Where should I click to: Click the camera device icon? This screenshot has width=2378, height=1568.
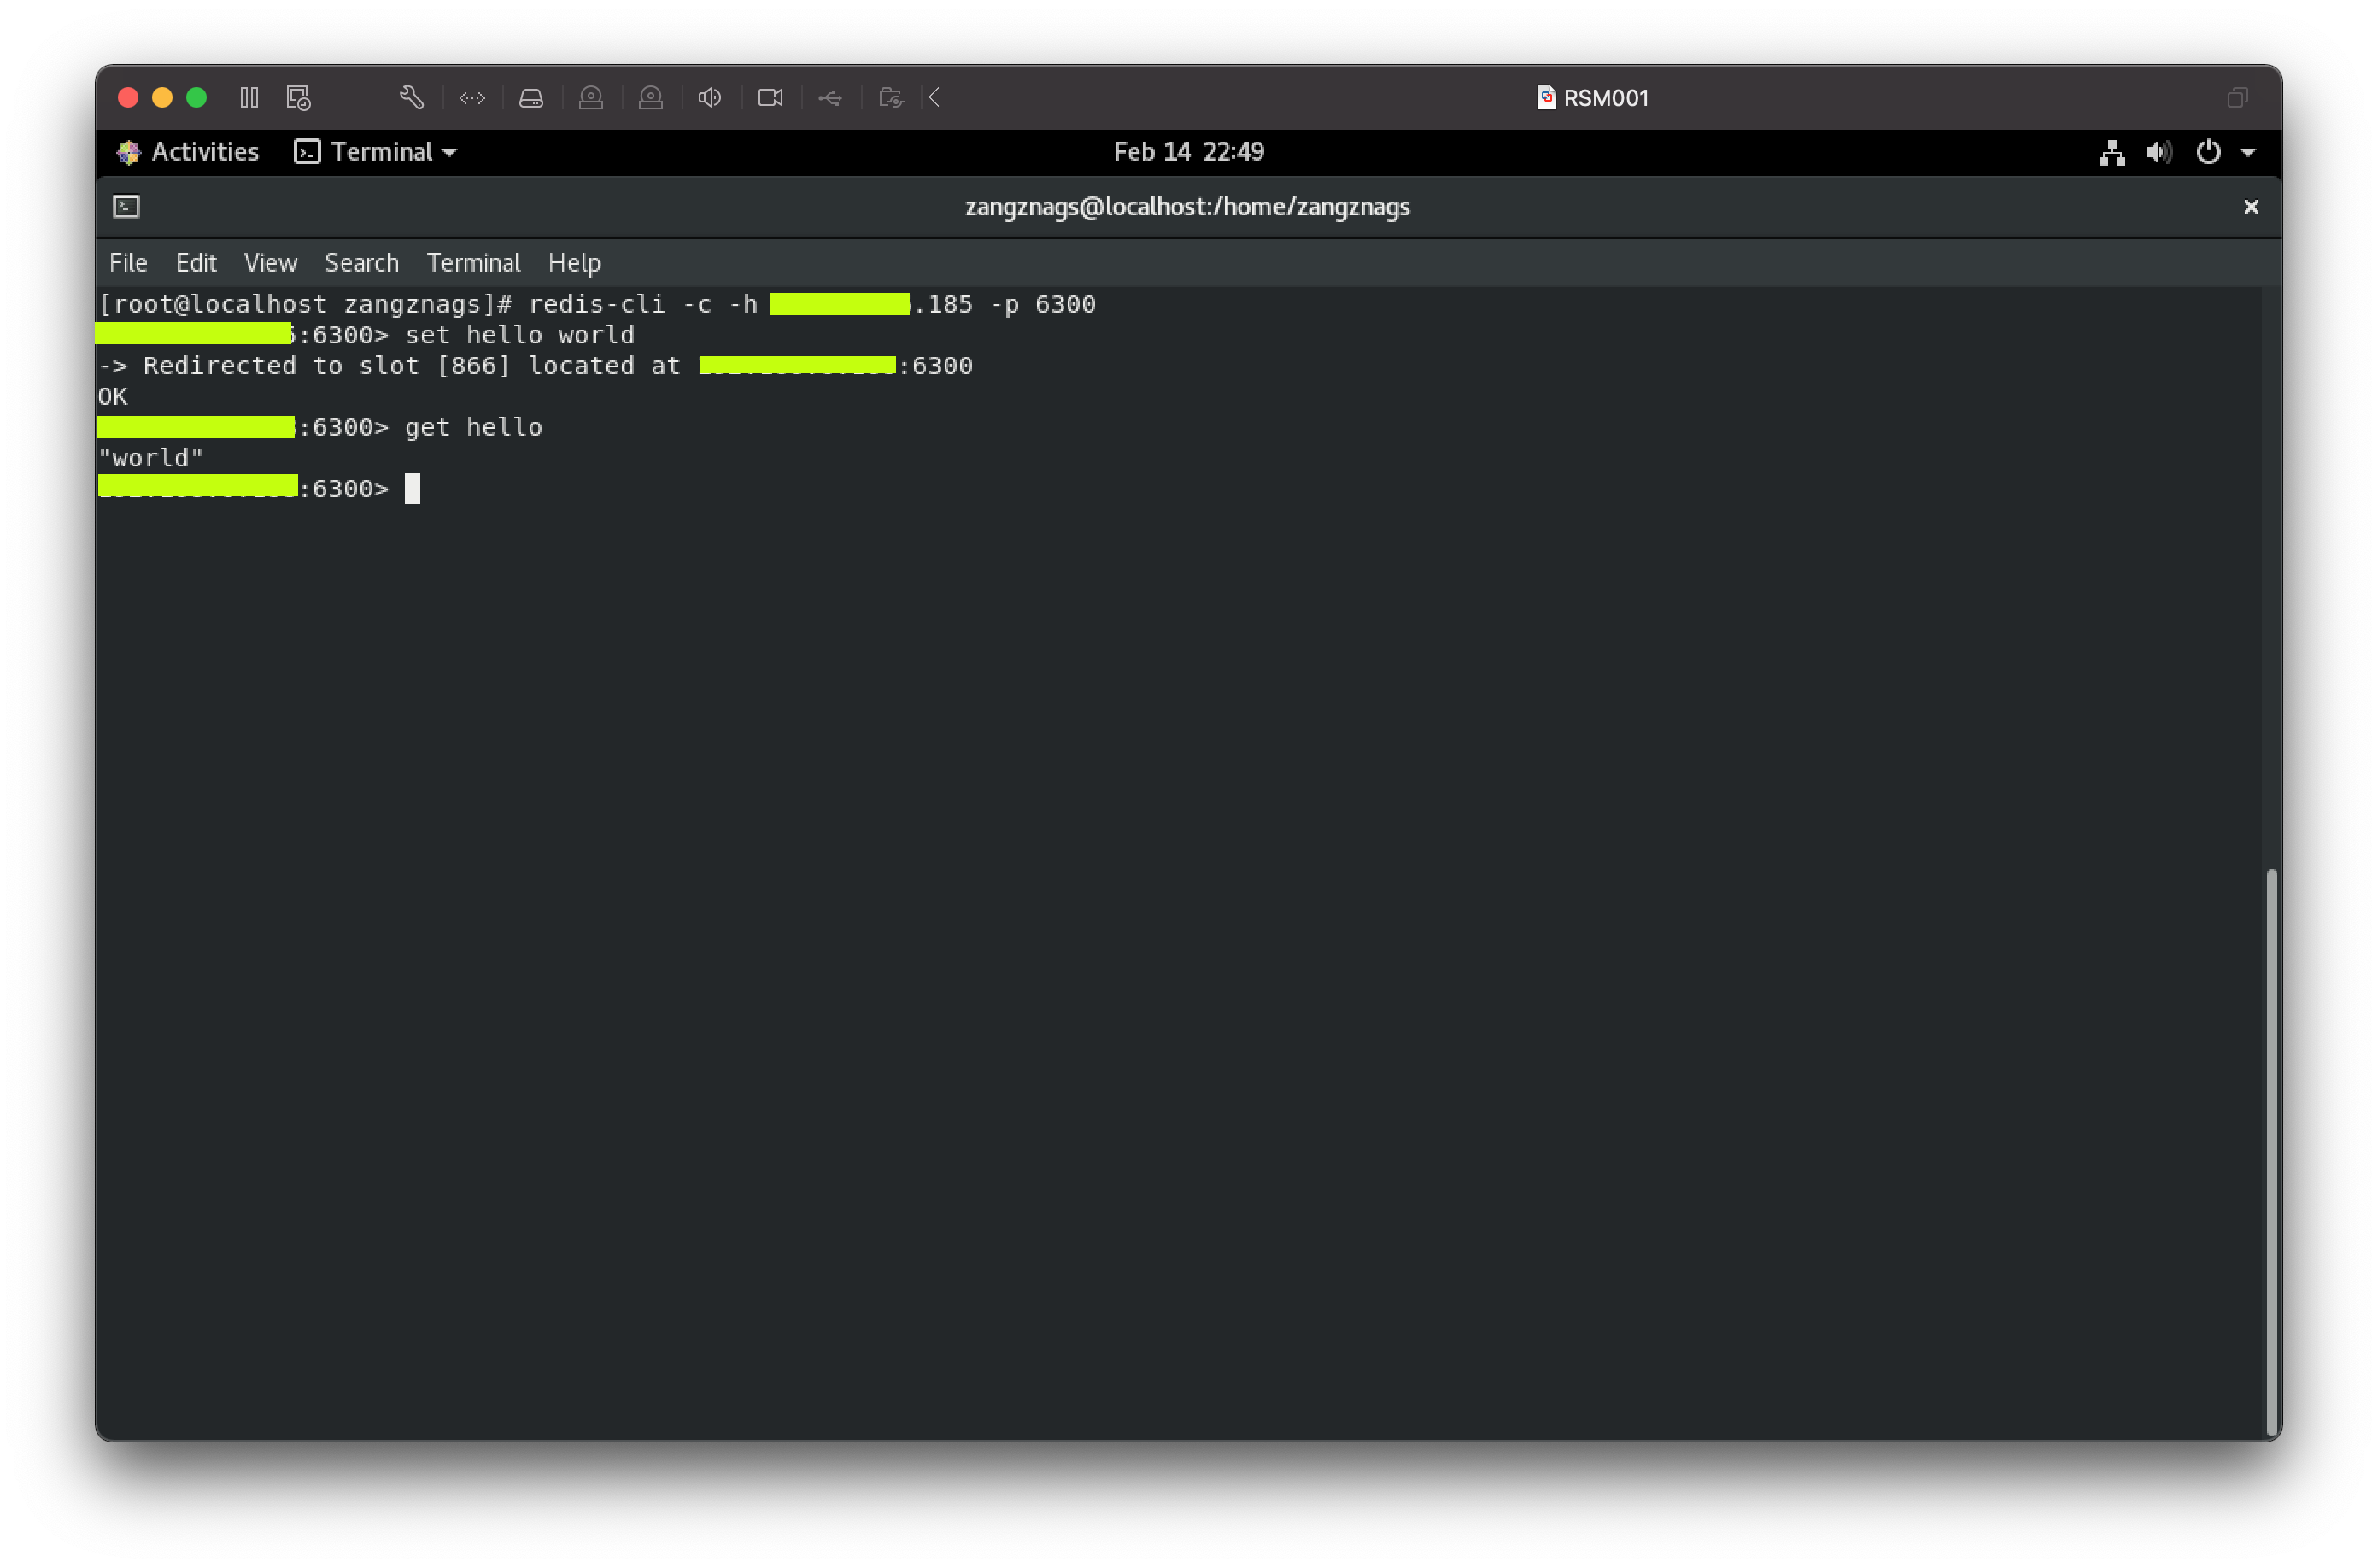click(x=770, y=97)
